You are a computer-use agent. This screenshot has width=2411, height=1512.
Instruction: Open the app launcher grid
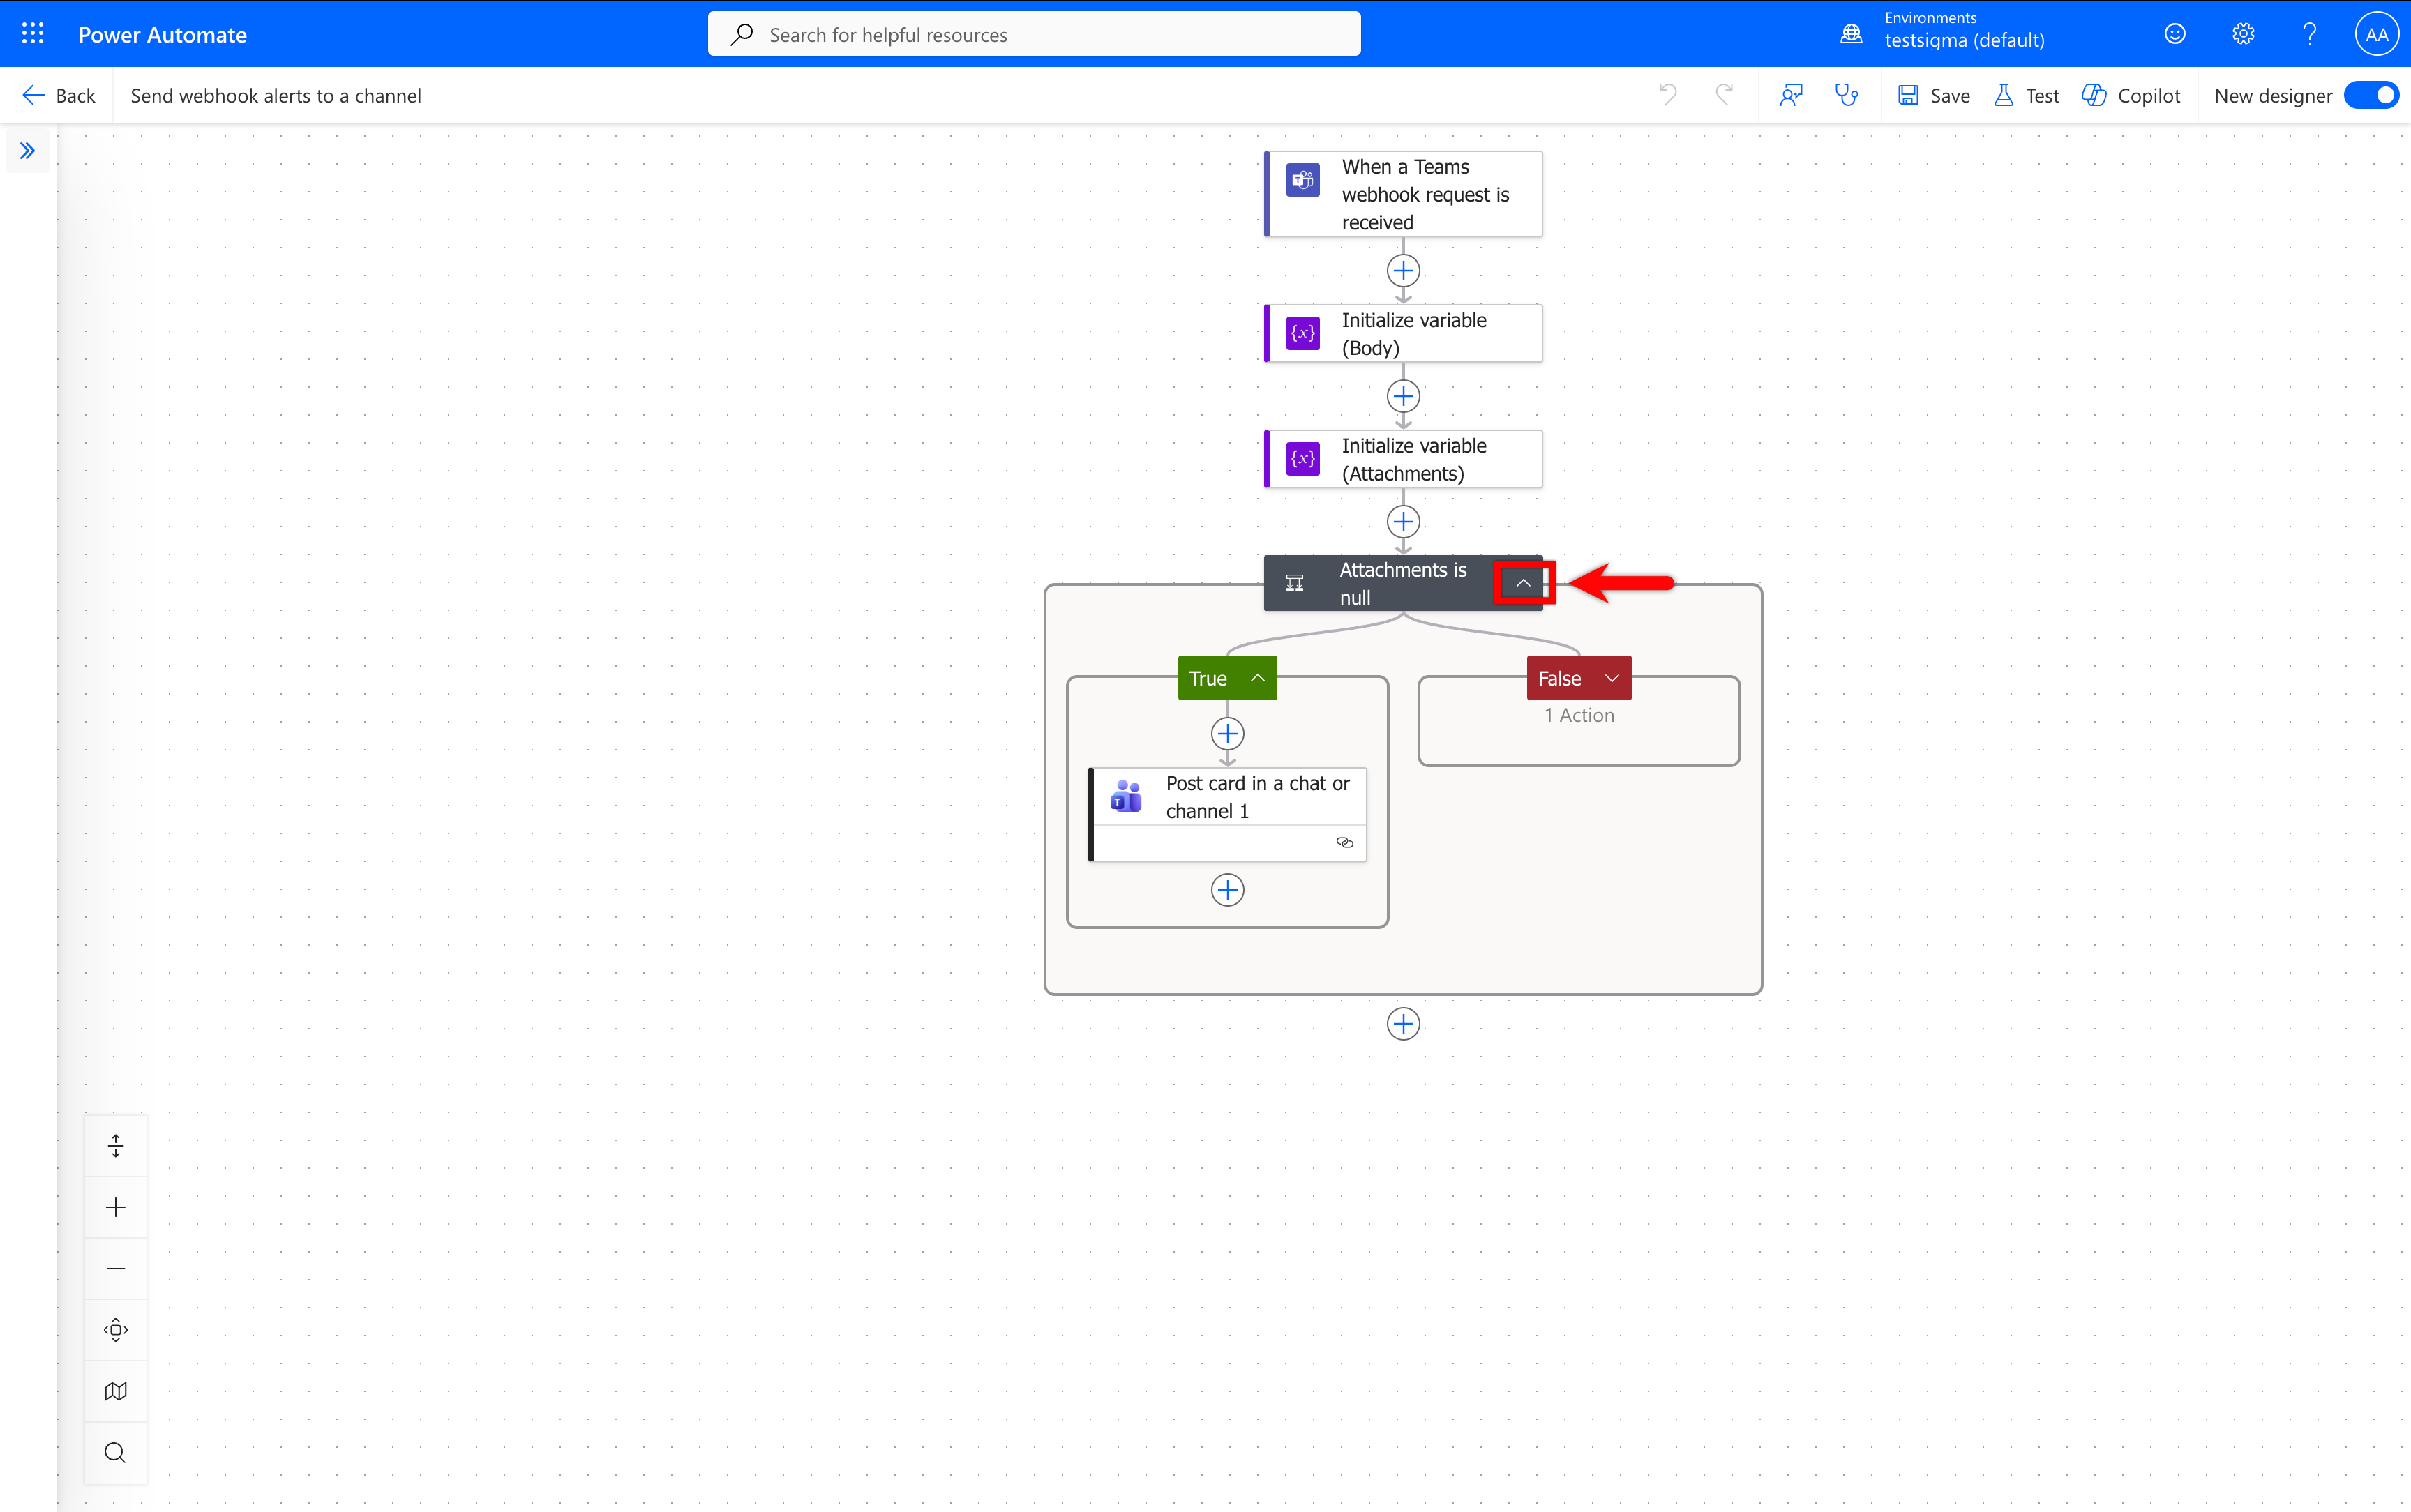click(32, 33)
